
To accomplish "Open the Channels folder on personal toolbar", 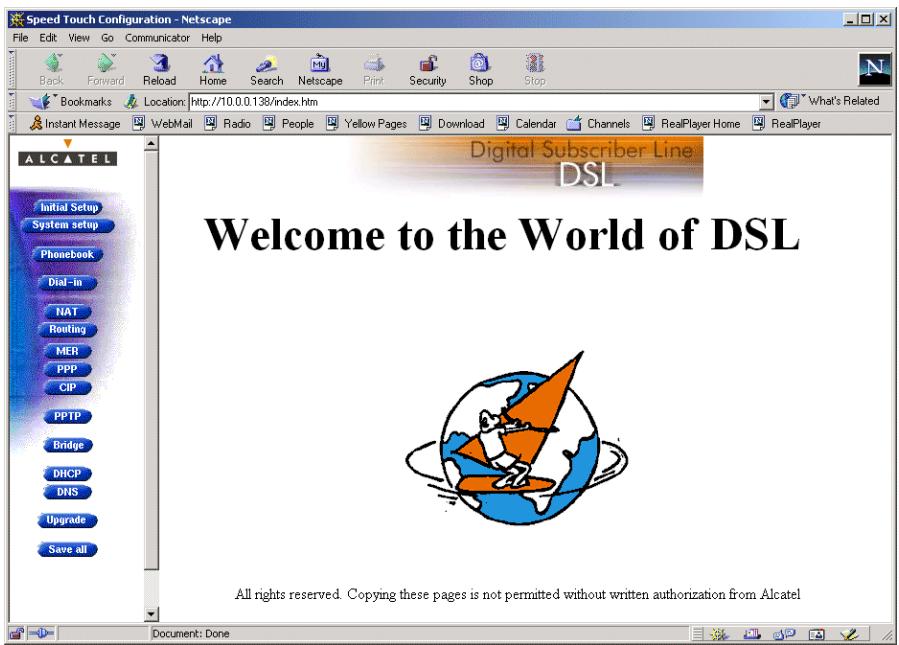I will click(598, 123).
